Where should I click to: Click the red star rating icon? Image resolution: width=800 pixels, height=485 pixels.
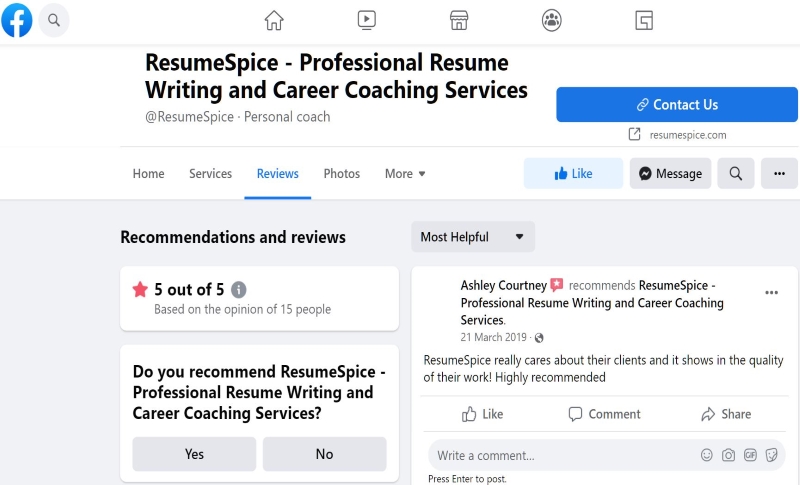(140, 289)
